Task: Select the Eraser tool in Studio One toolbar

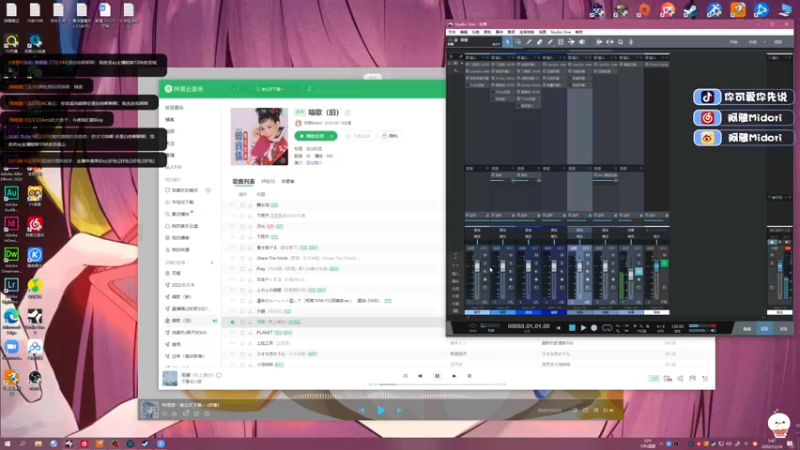Action: click(539, 42)
